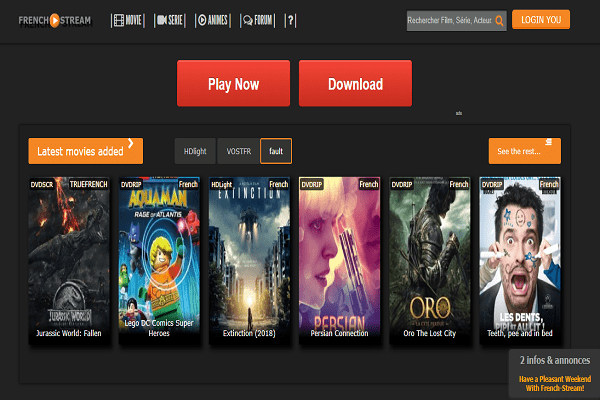Click the red Play Now button

coord(233,83)
